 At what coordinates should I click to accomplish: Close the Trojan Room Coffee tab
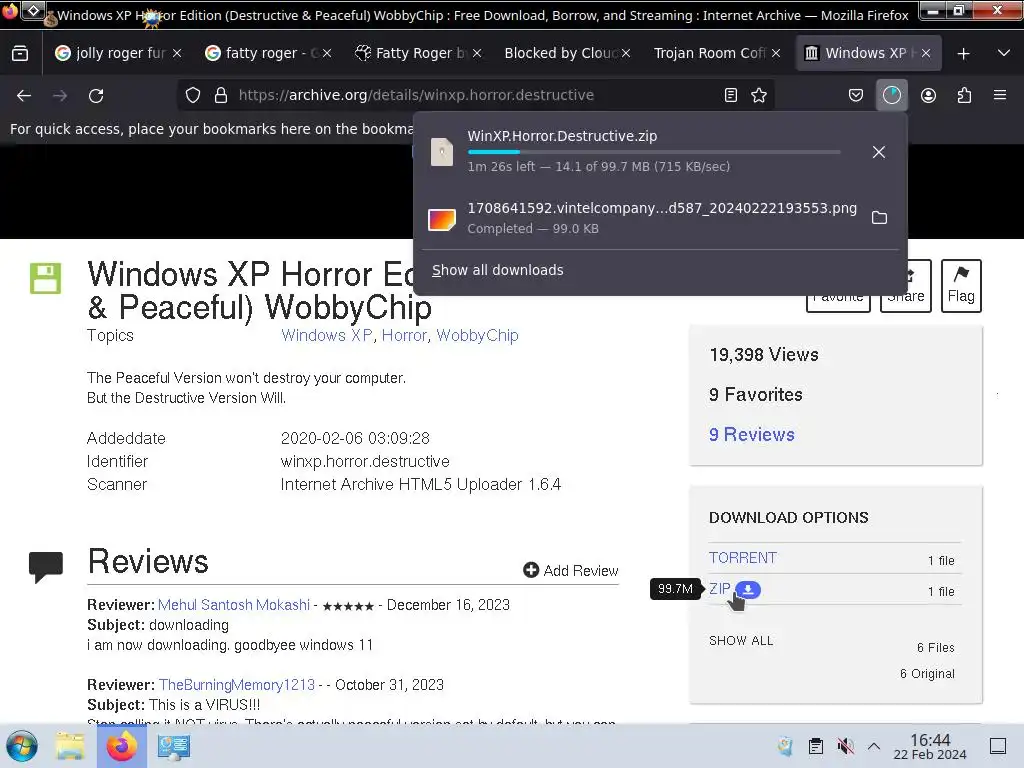coord(776,54)
